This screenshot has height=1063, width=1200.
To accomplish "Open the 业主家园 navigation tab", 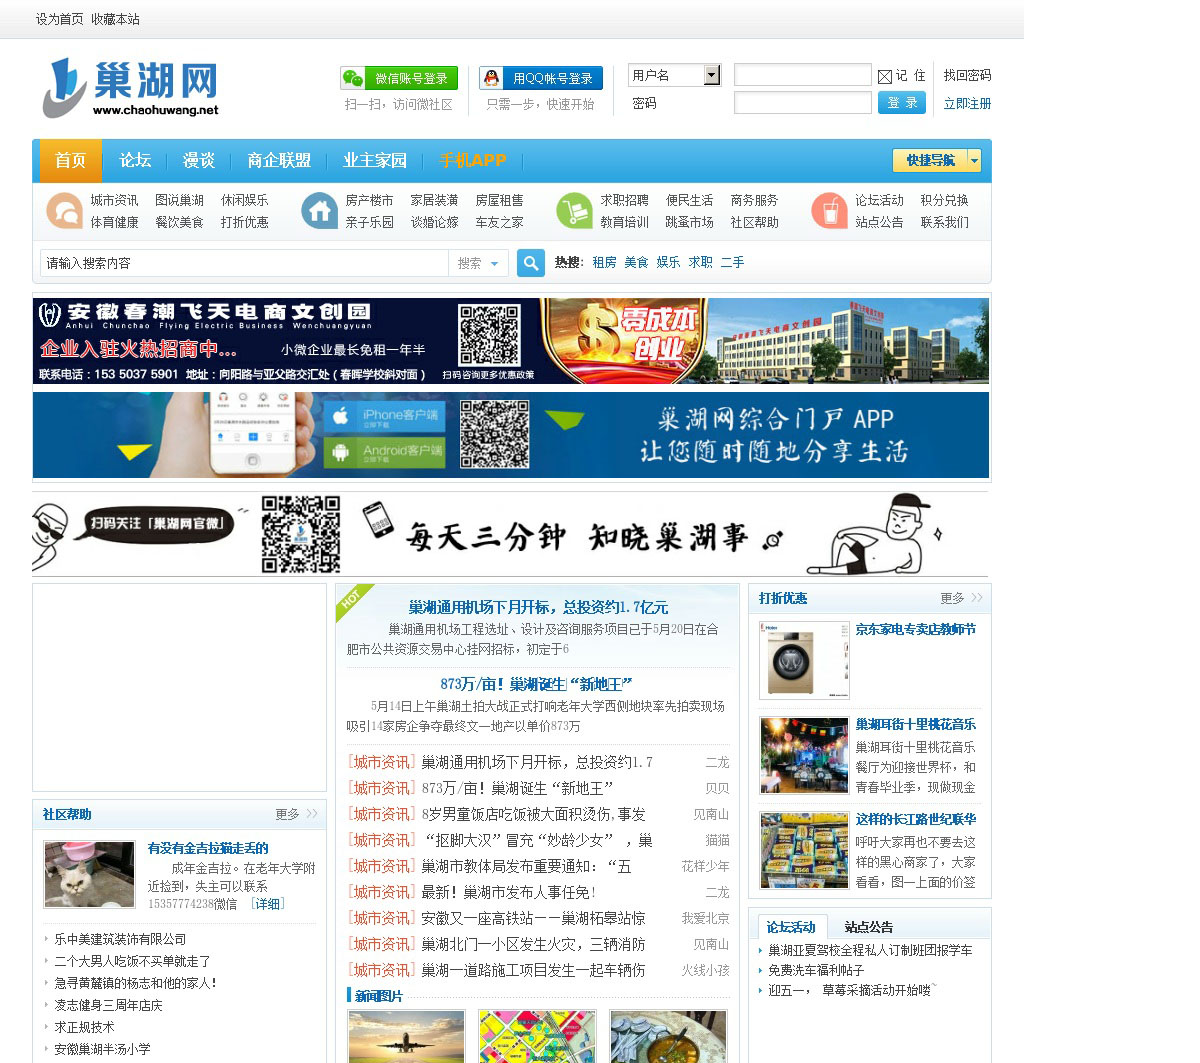I will pos(375,160).
